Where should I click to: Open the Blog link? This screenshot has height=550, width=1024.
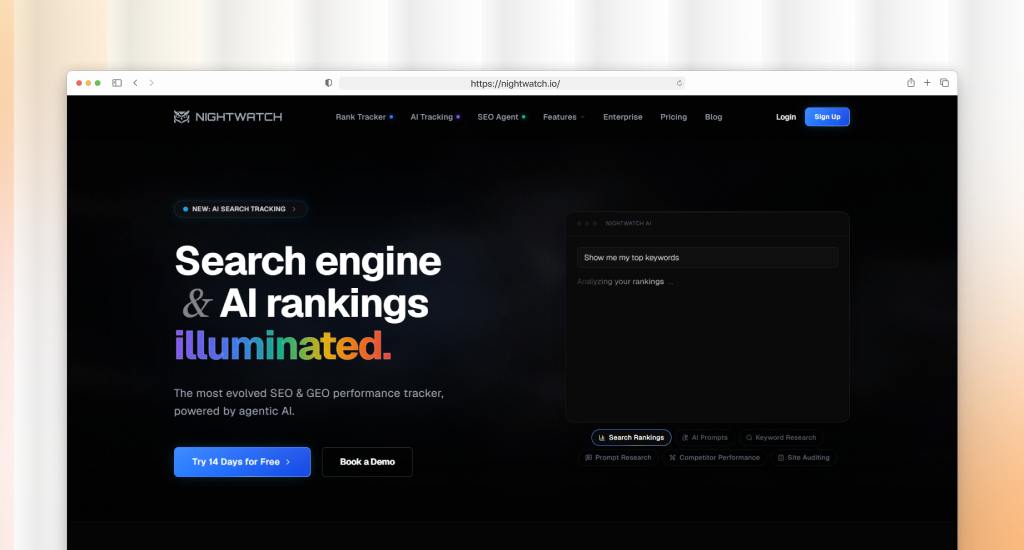tap(713, 117)
